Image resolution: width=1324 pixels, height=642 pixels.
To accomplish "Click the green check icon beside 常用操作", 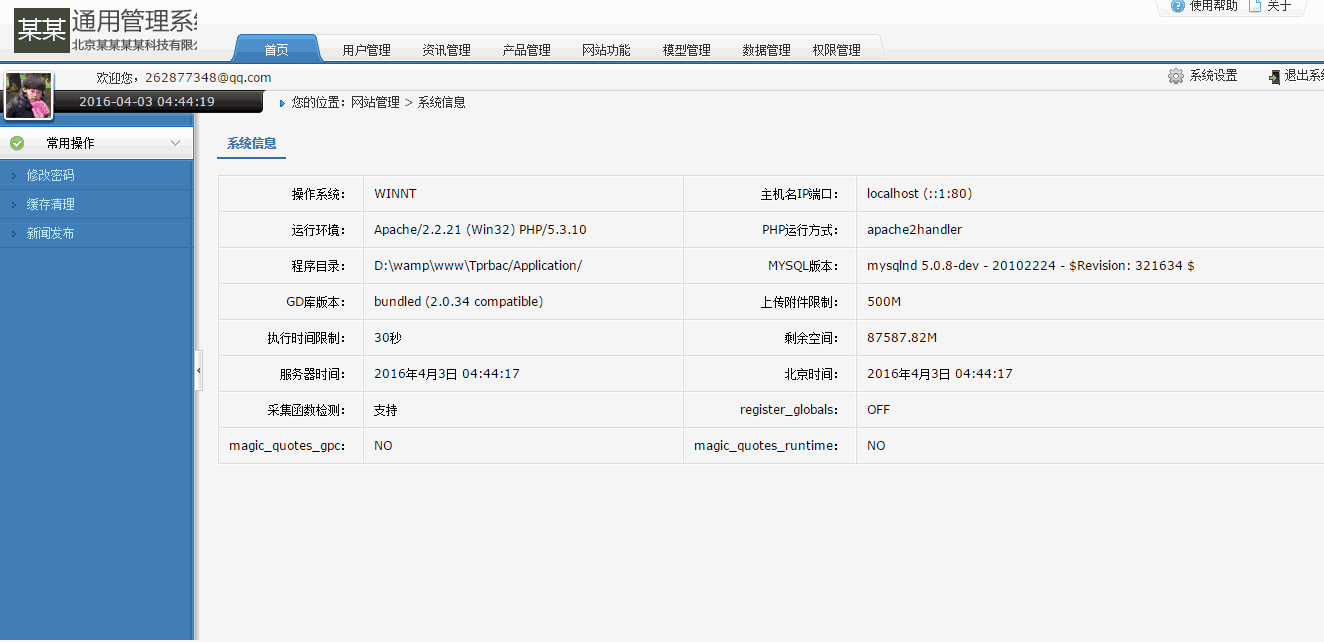I will 17,143.
